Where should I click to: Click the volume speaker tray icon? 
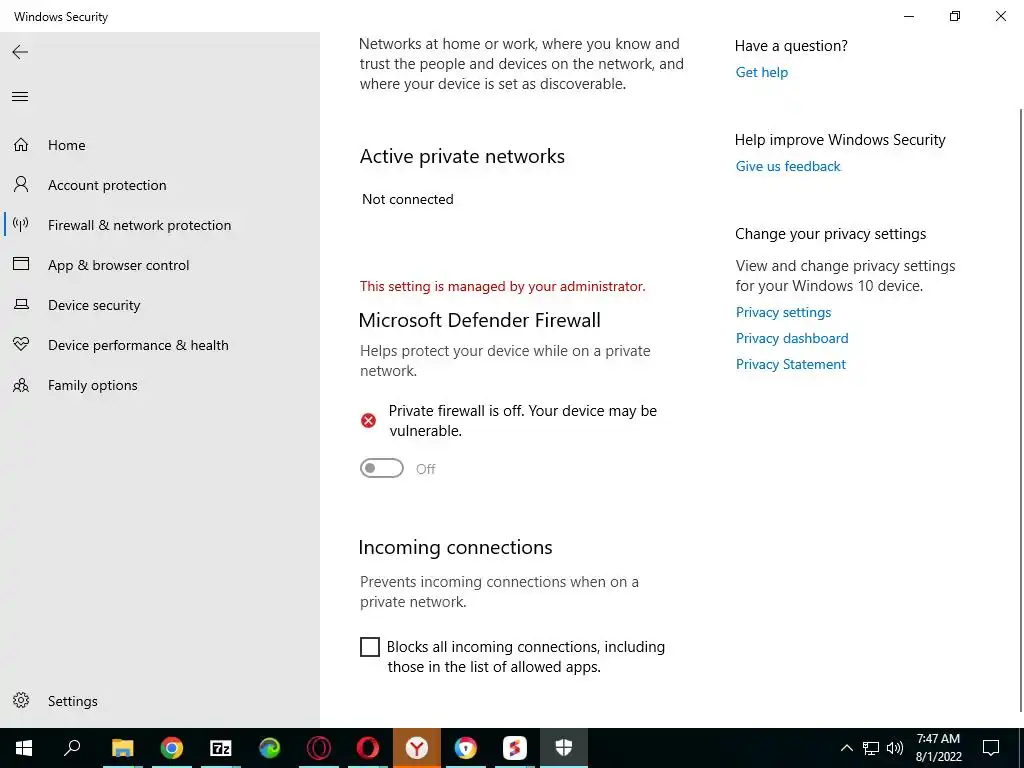895,748
